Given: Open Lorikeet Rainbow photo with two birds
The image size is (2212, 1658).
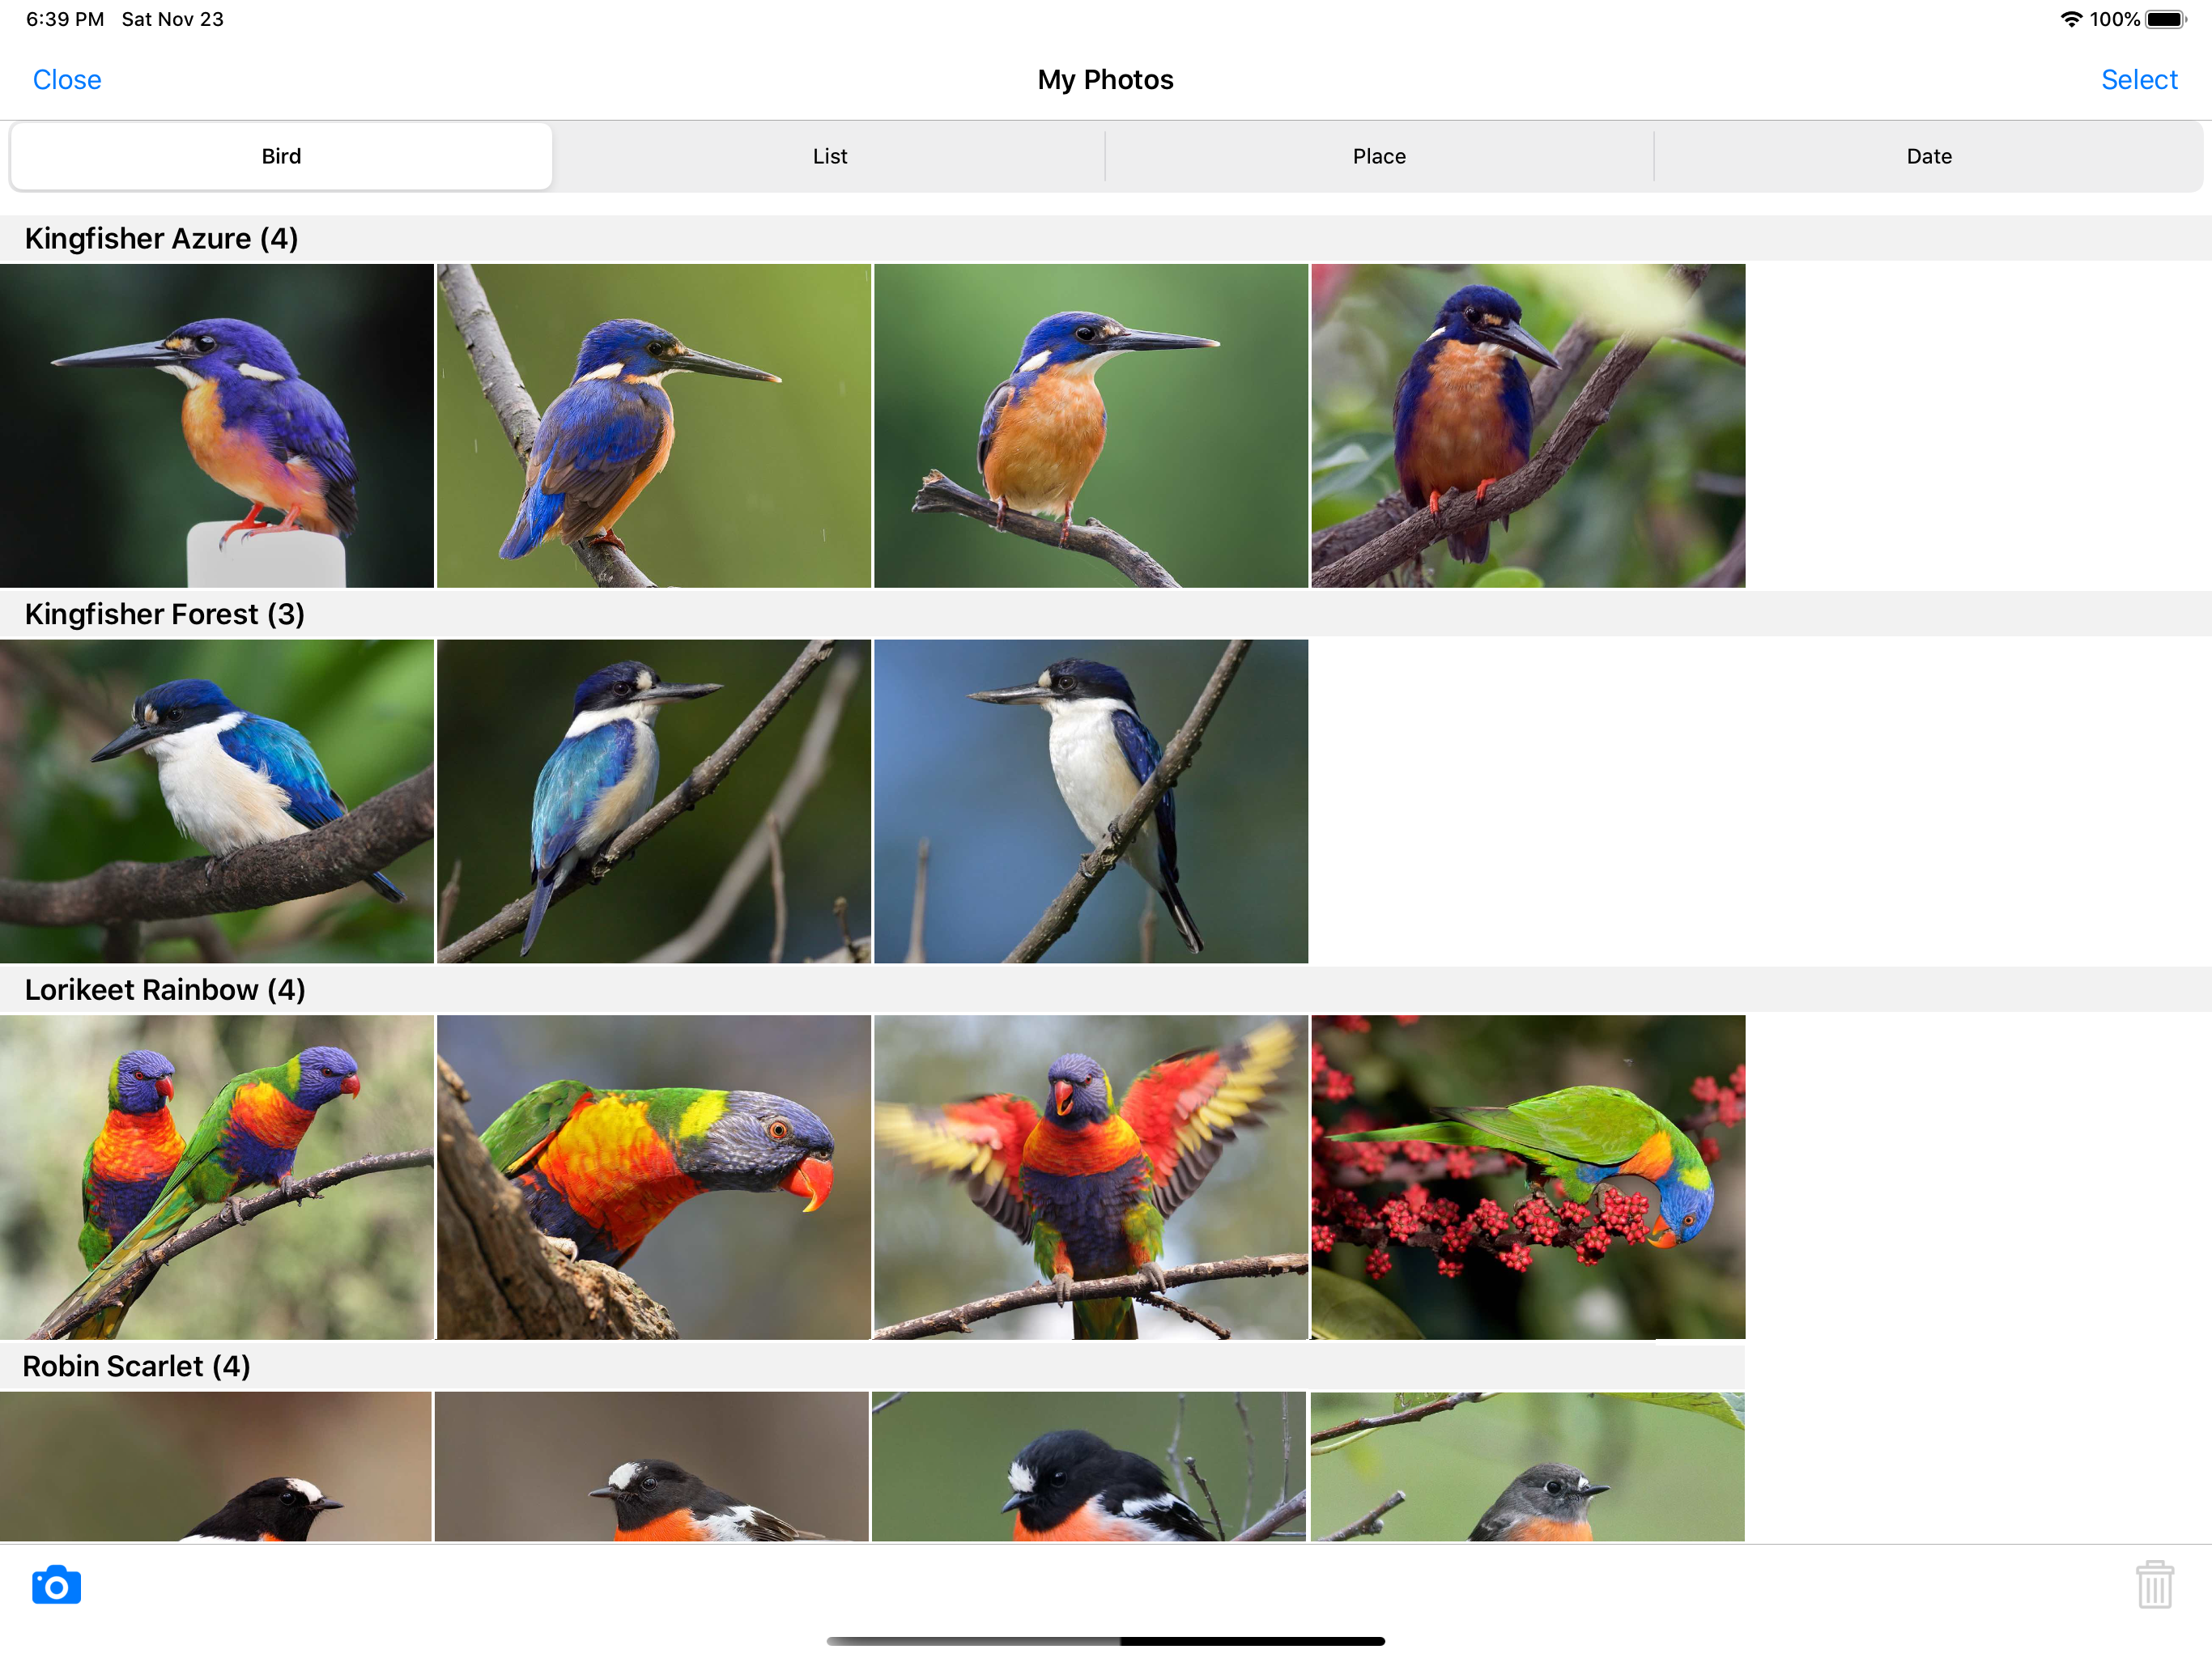Looking at the screenshot, I should (x=217, y=1177).
